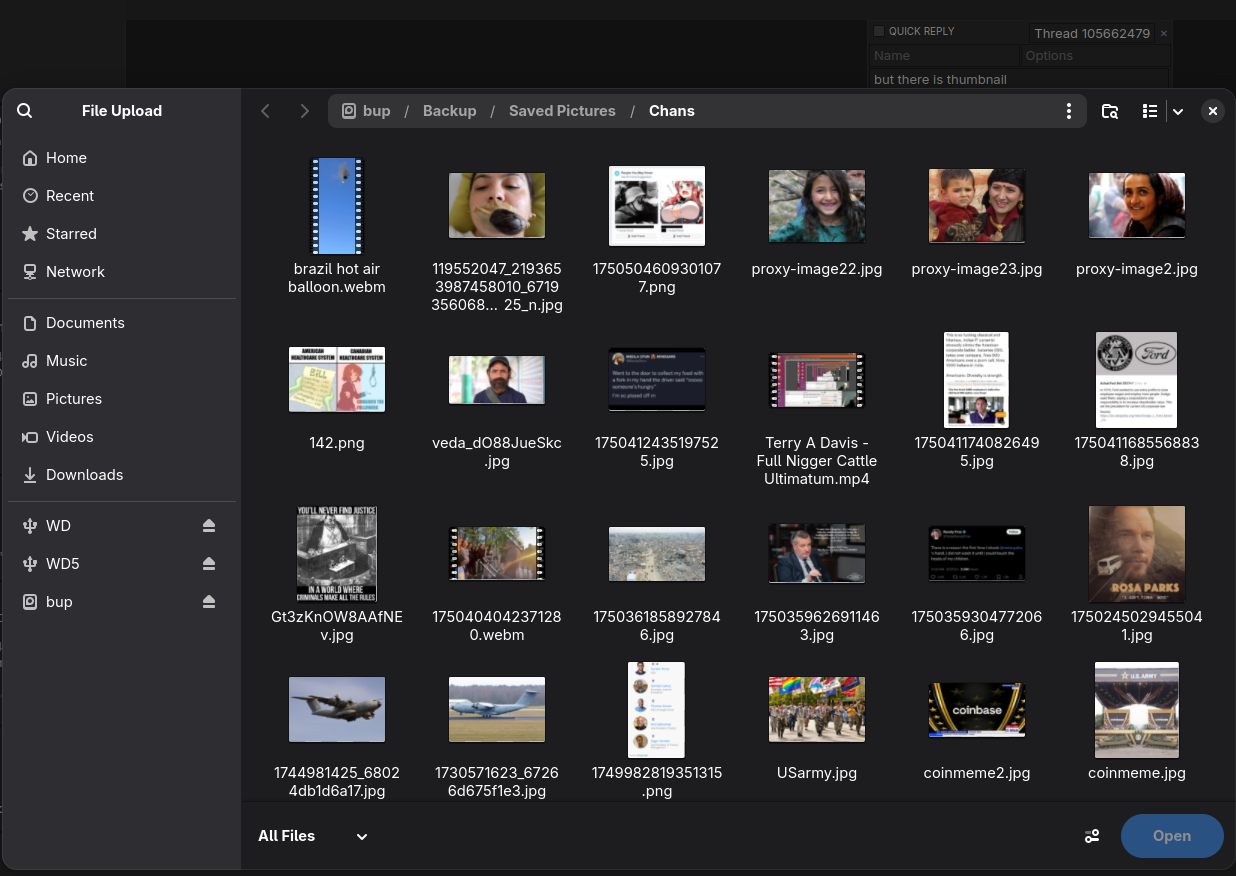The height and width of the screenshot is (876, 1236).
Task: Select the 119552047_219365... 25_n.jpg thumbnail
Action: [497, 205]
